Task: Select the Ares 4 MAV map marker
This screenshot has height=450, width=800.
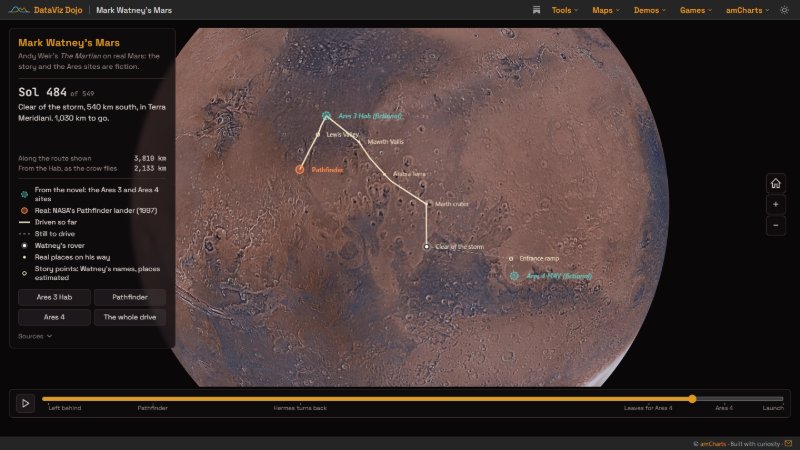Action: tap(514, 276)
